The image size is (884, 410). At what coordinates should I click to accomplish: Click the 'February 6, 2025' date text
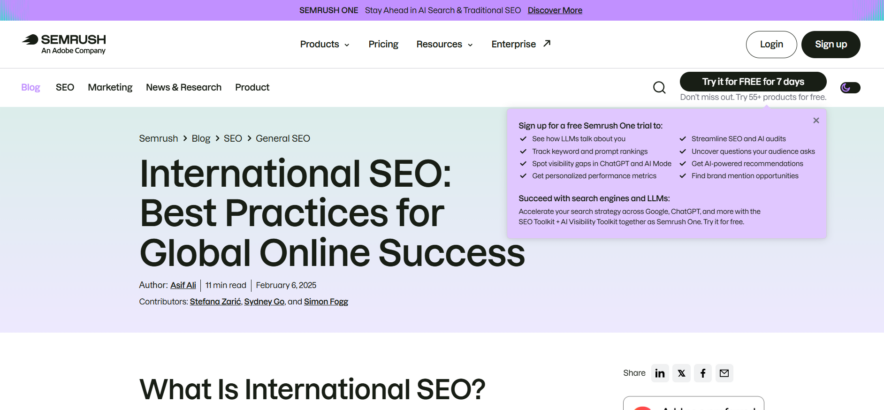[x=286, y=285]
